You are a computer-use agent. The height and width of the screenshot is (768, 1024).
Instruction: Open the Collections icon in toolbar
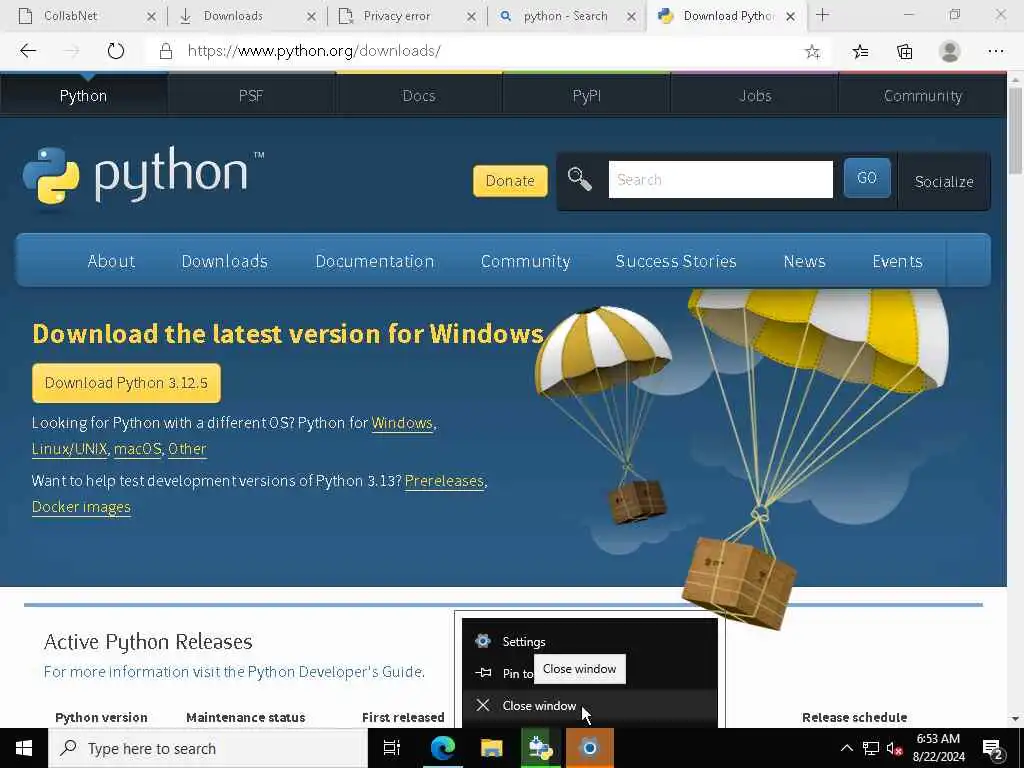[904, 52]
